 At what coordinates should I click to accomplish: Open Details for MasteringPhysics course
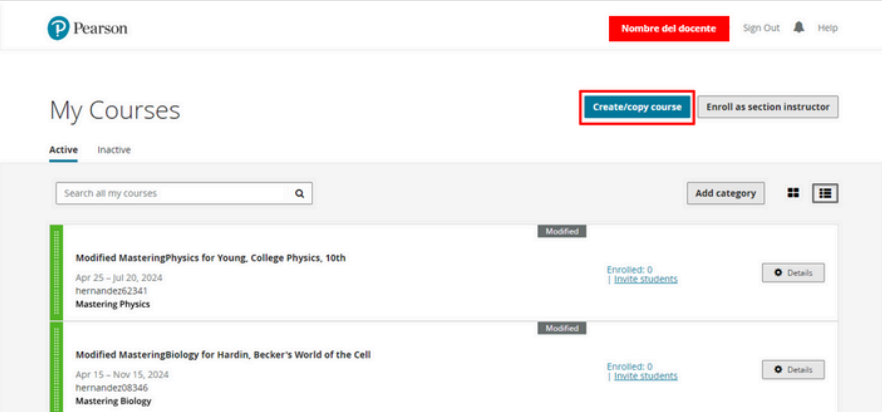click(x=793, y=272)
